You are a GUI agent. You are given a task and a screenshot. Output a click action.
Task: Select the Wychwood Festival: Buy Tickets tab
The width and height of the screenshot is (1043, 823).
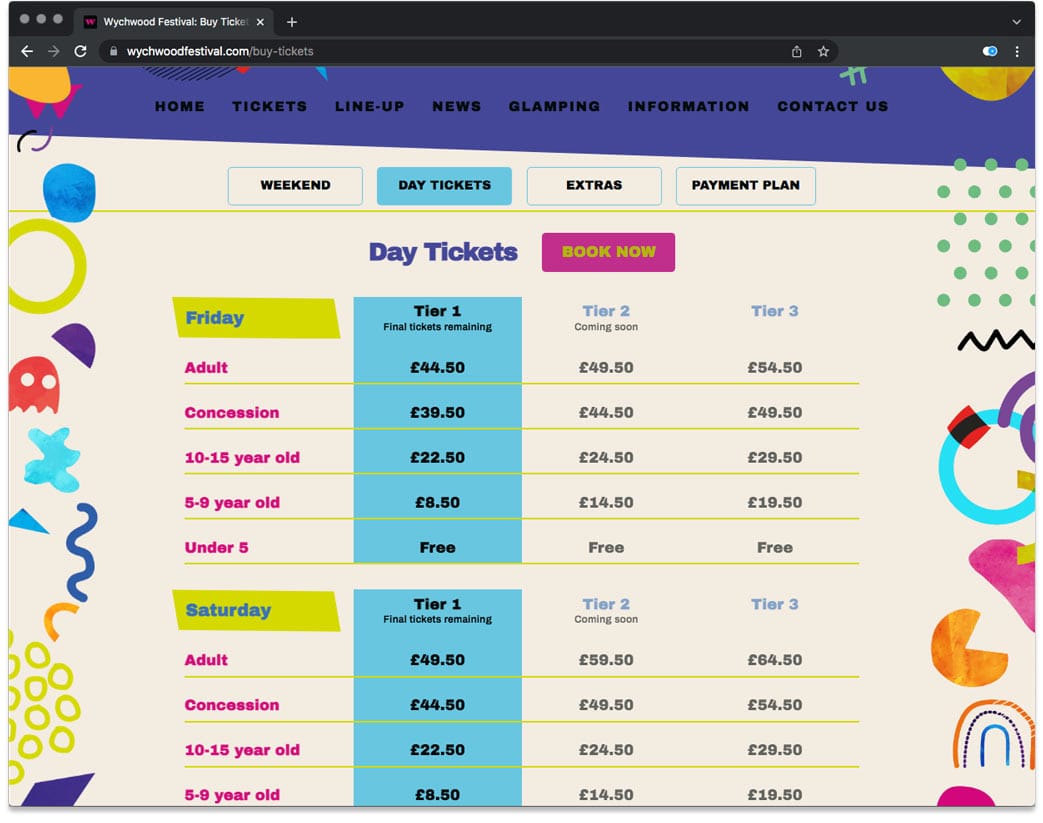pos(174,22)
